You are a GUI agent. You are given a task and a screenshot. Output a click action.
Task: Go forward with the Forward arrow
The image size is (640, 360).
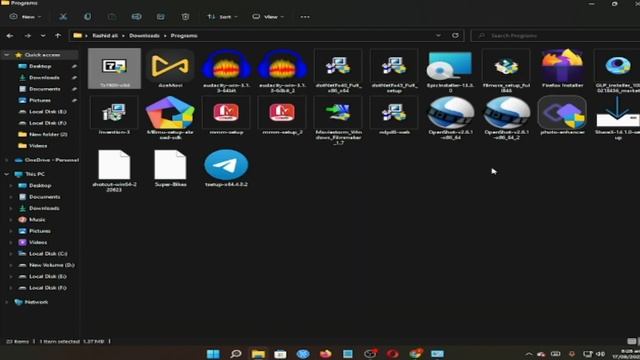pos(27,36)
